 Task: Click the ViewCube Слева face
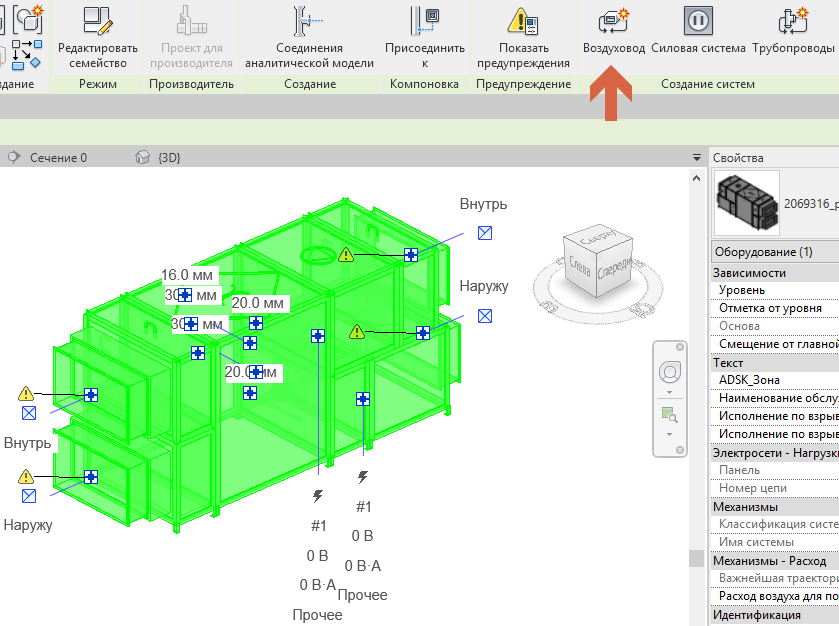tap(580, 266)
